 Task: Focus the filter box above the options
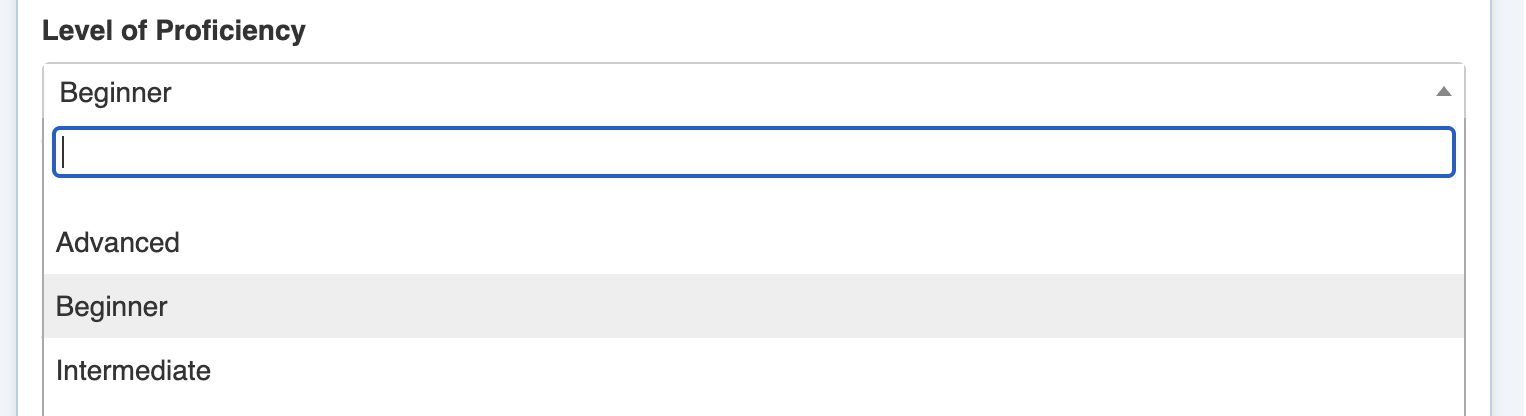tap(753, 152)
